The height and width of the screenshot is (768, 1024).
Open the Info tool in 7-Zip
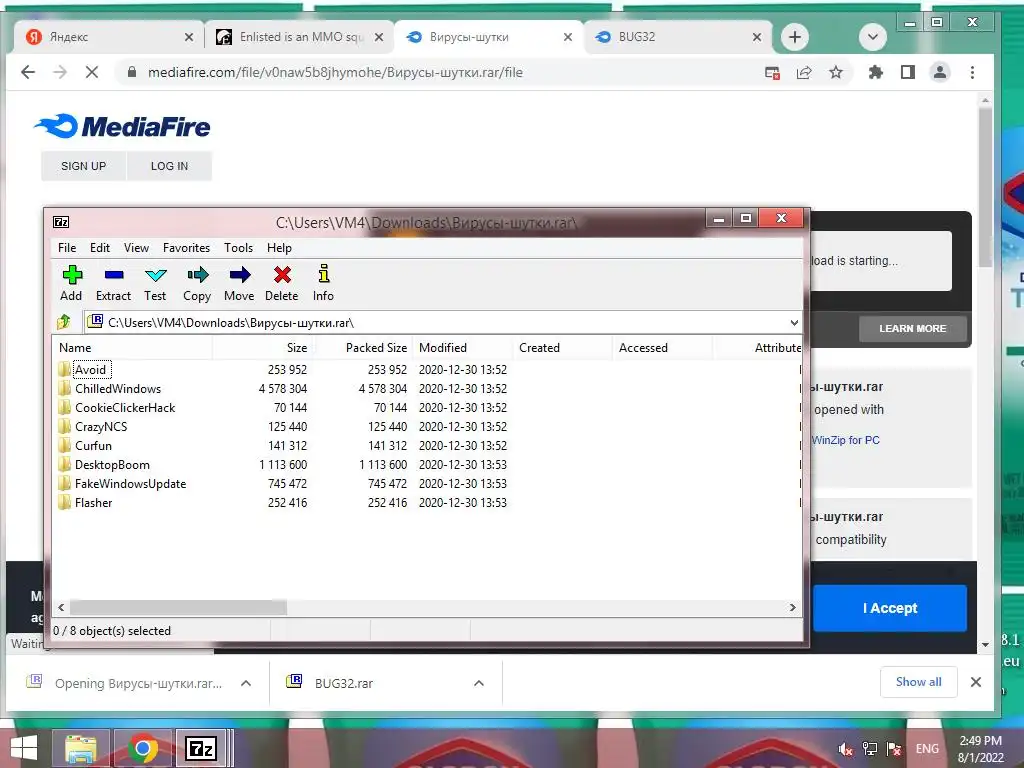point(323,283)
